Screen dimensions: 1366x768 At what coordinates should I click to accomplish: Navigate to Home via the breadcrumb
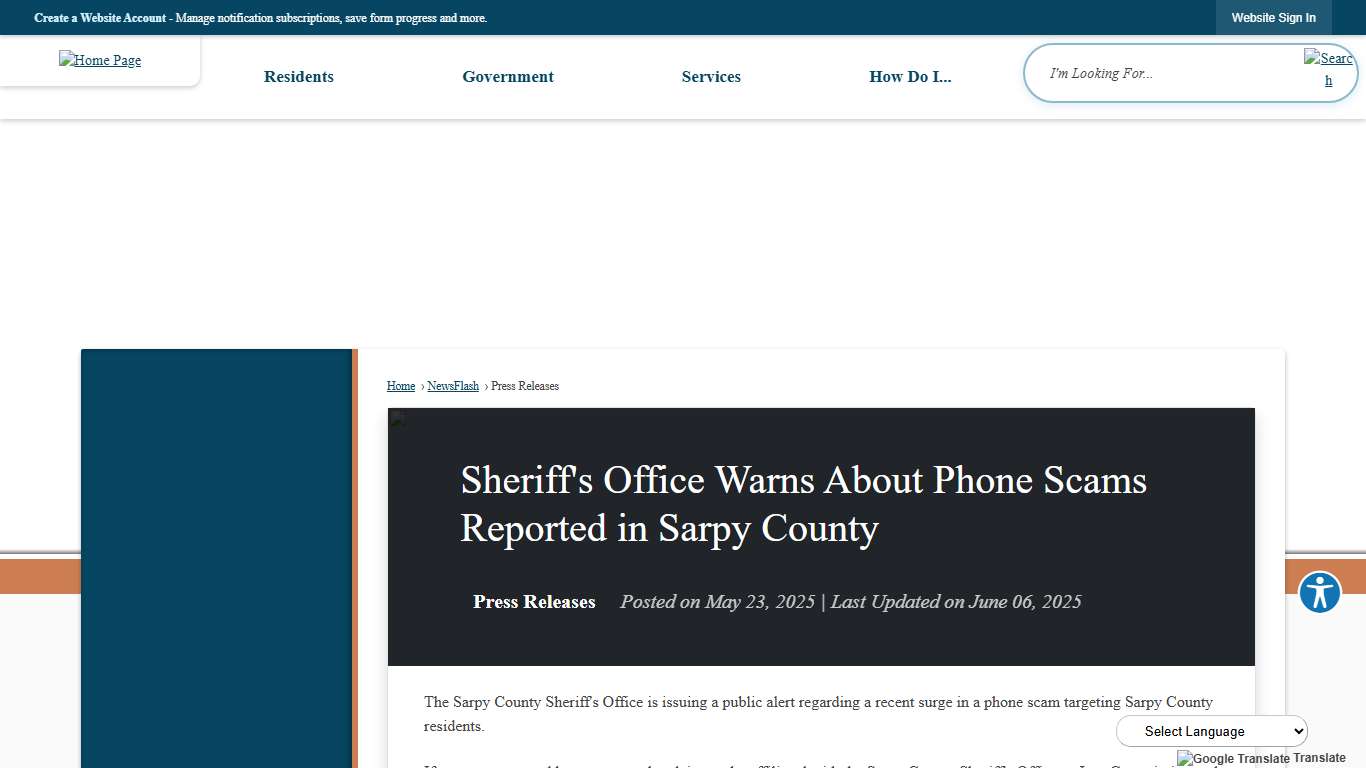click(x=401, y=386)
